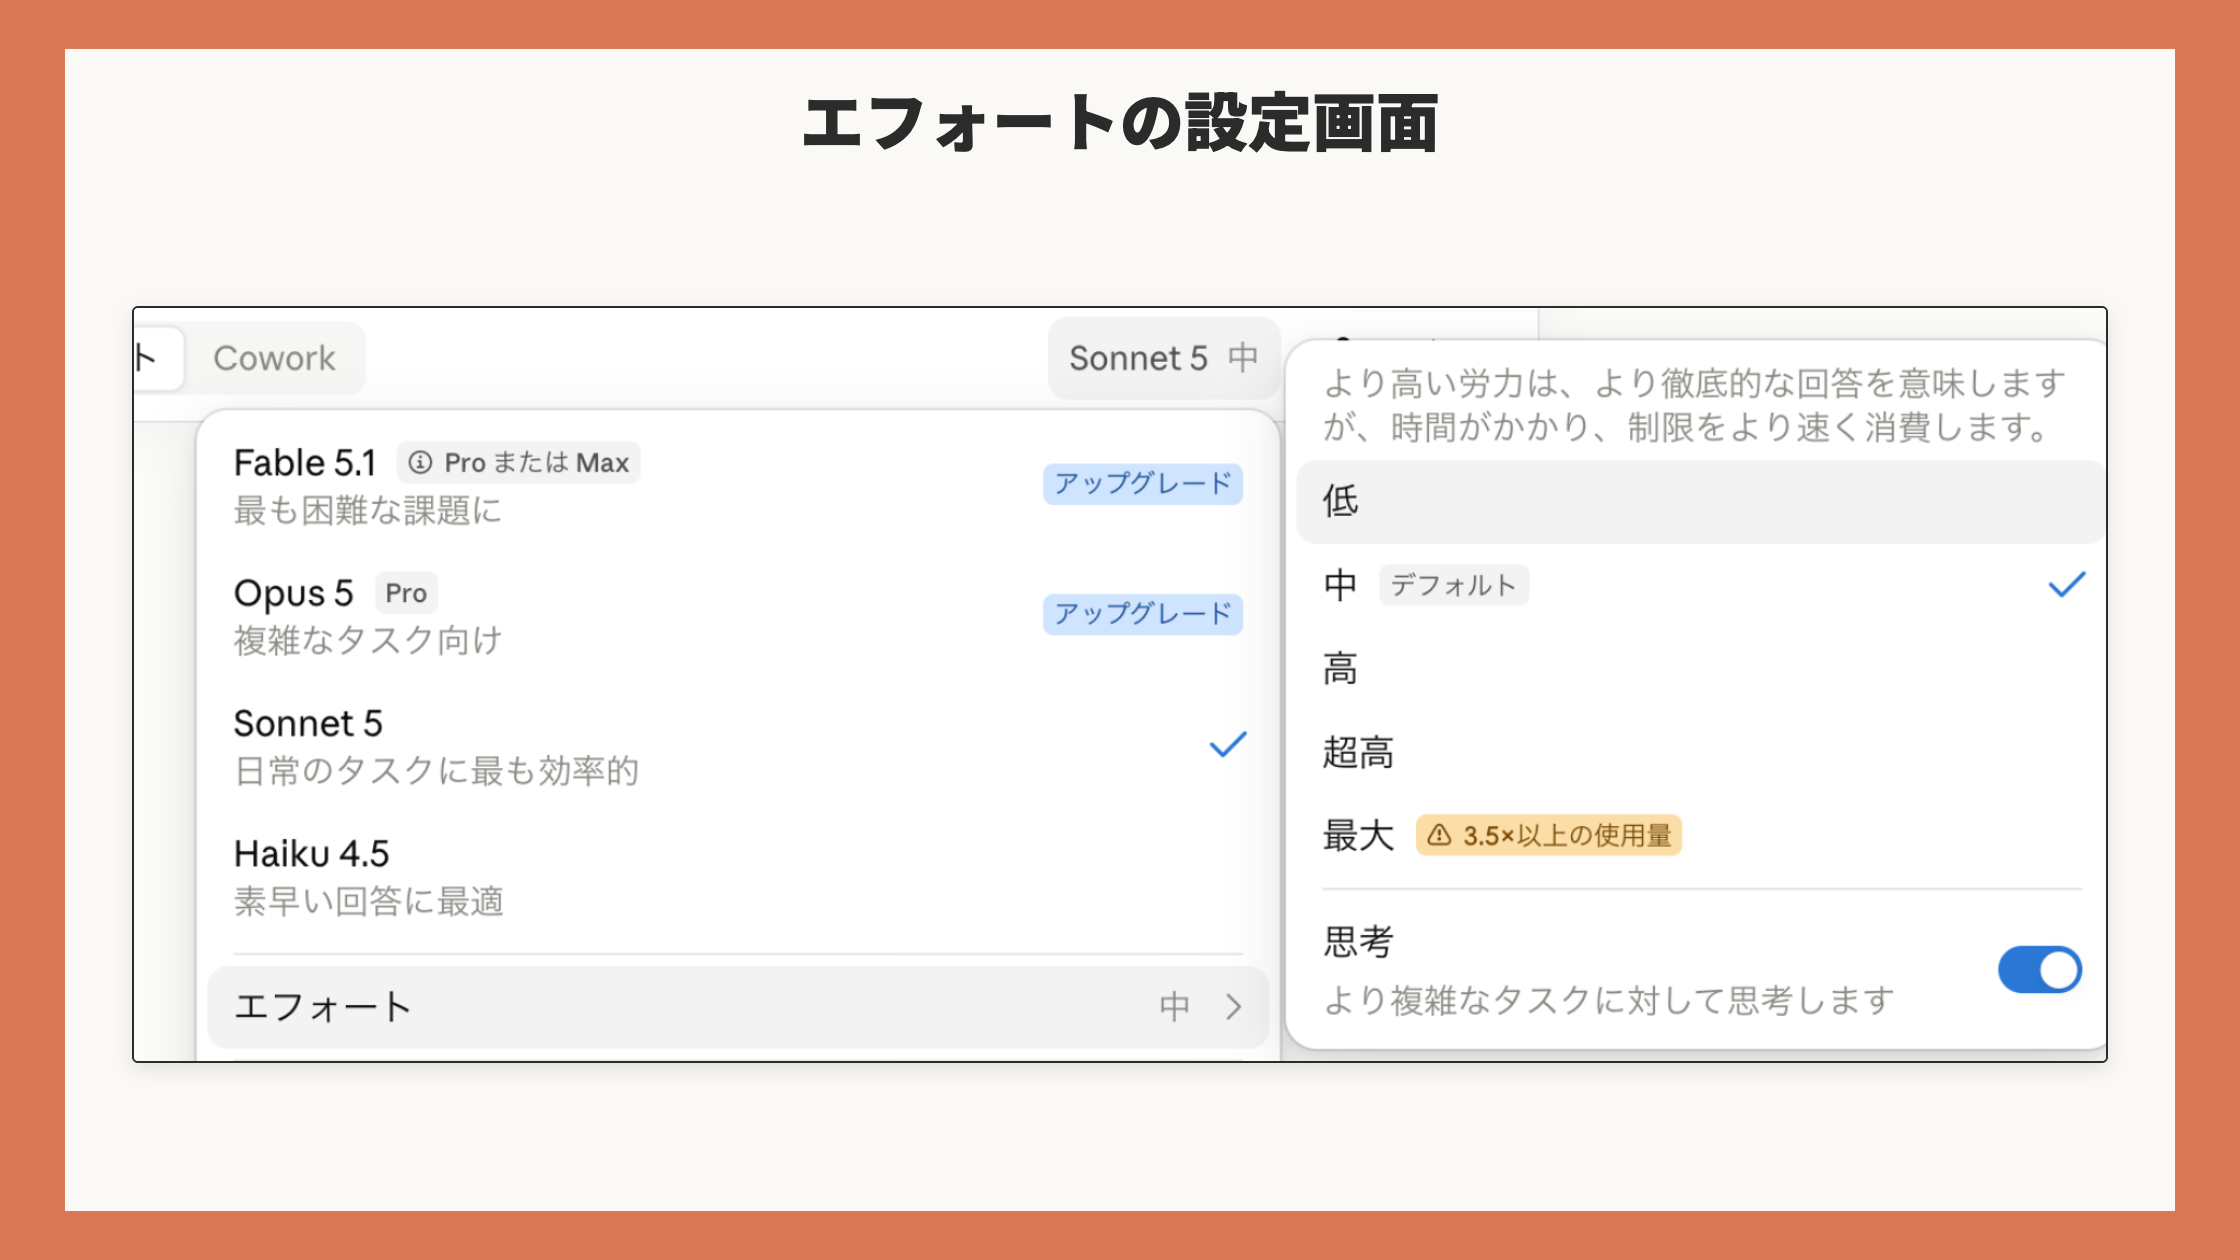2240x1260 pixels.
Task: Open the エフォート row
Action: 738,1007
